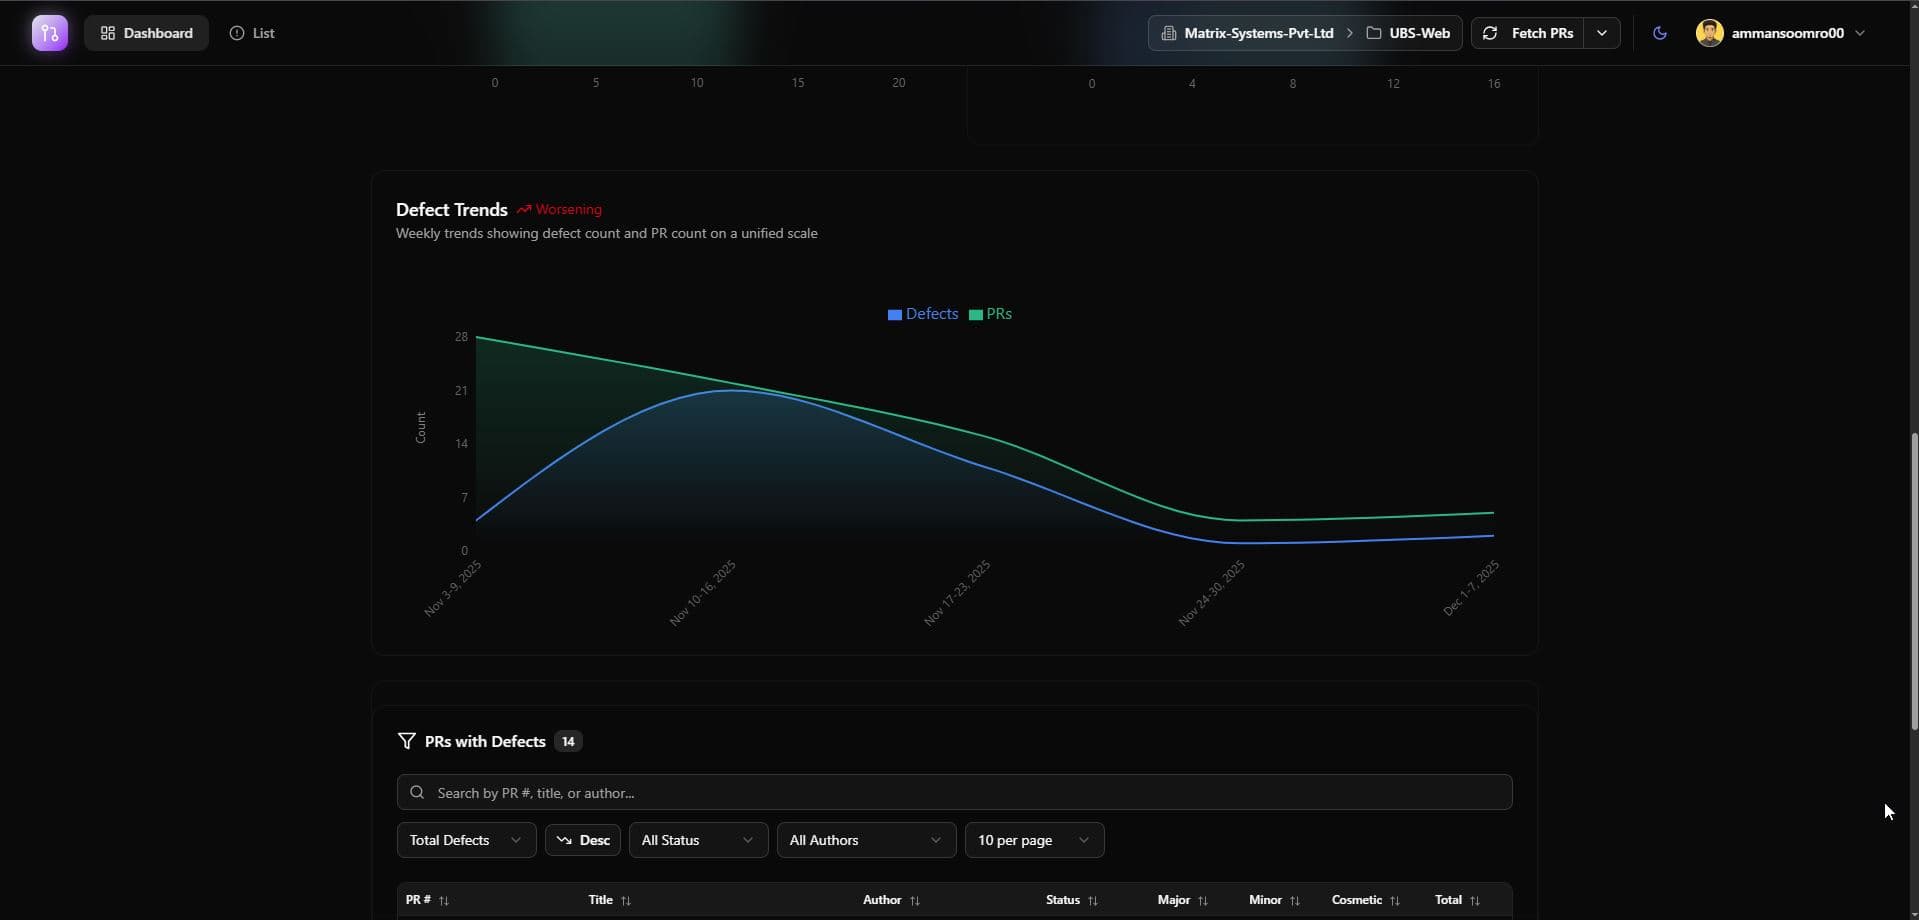1919x920 pixels.
Task: Toggle the Defects legend series
Action: coord(923,314)
